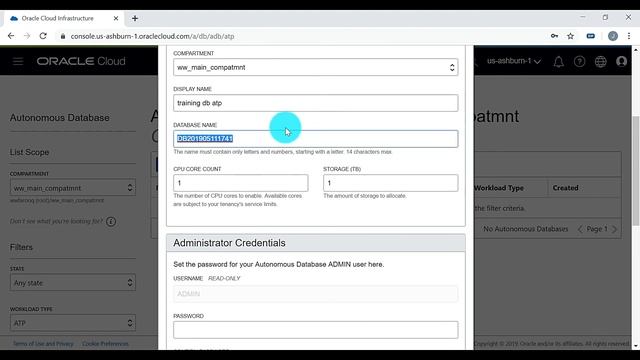The width and height of the screenshot is (640, 360).
Task: Click the Database Name input field
Action: pyautogui.click(x=316, y=139)
